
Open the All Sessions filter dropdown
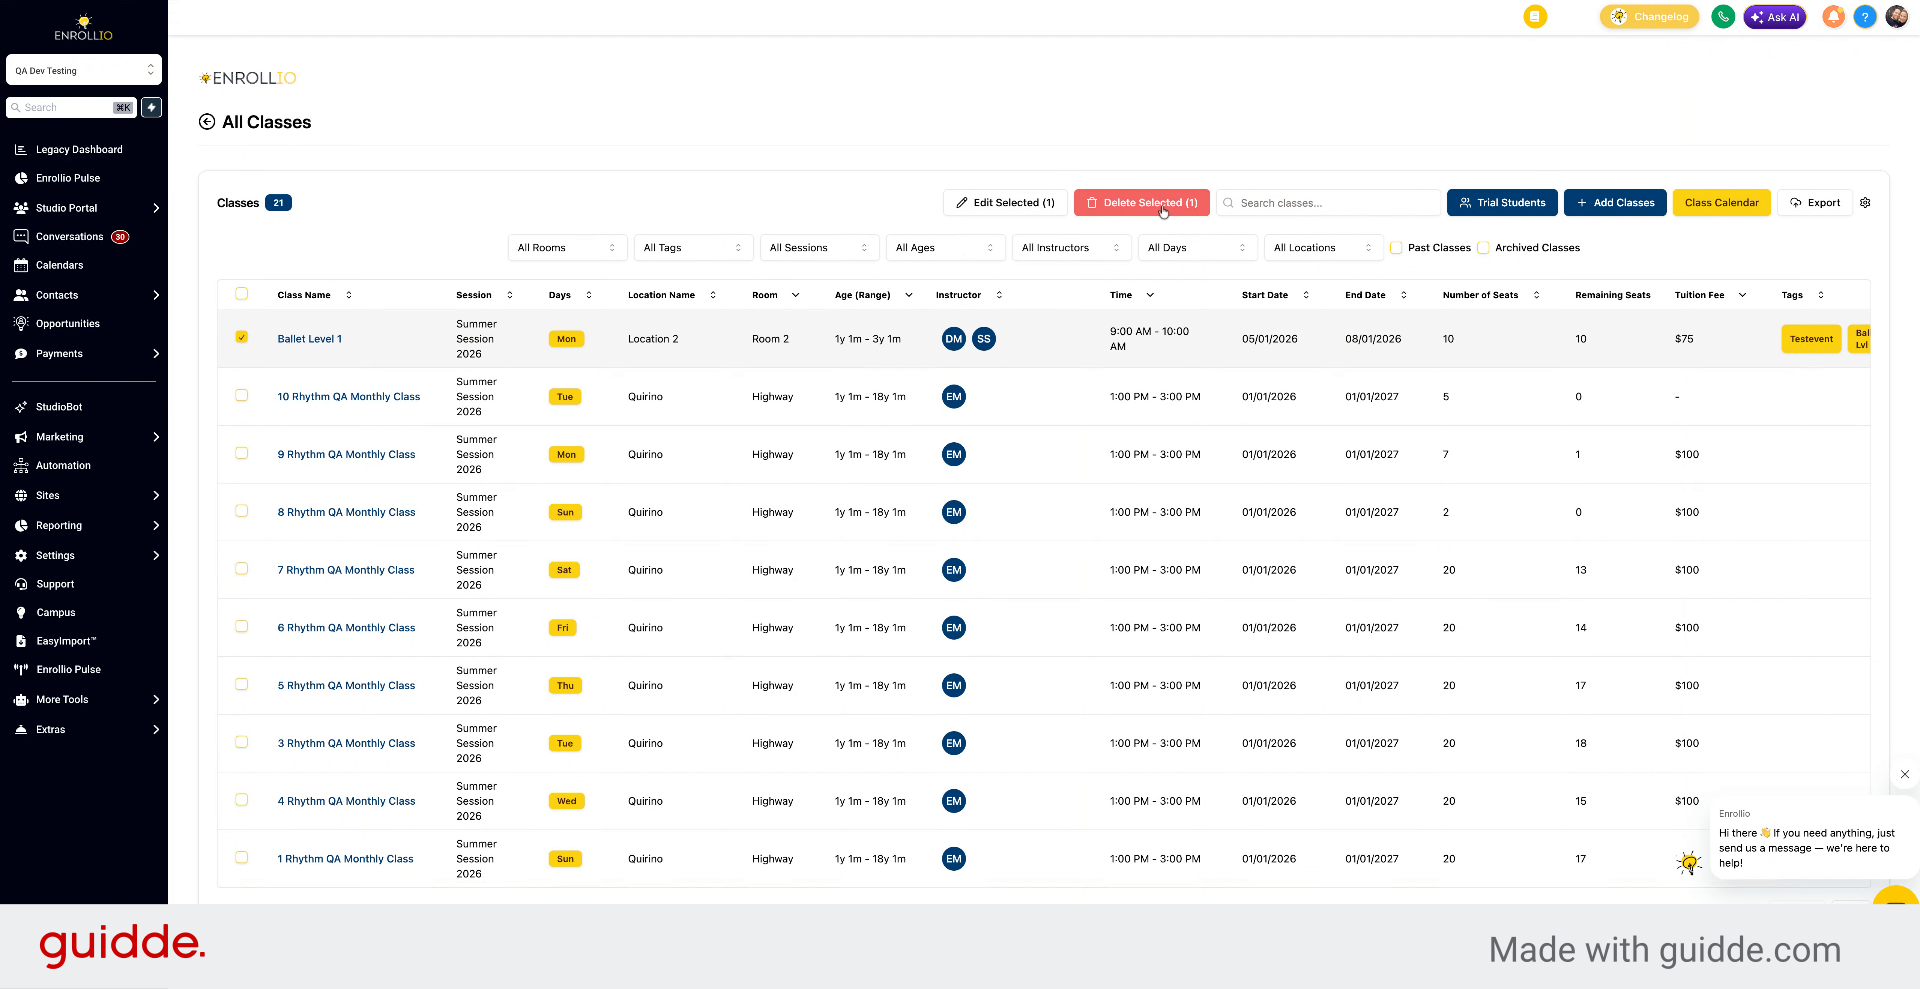coord(819,248)
